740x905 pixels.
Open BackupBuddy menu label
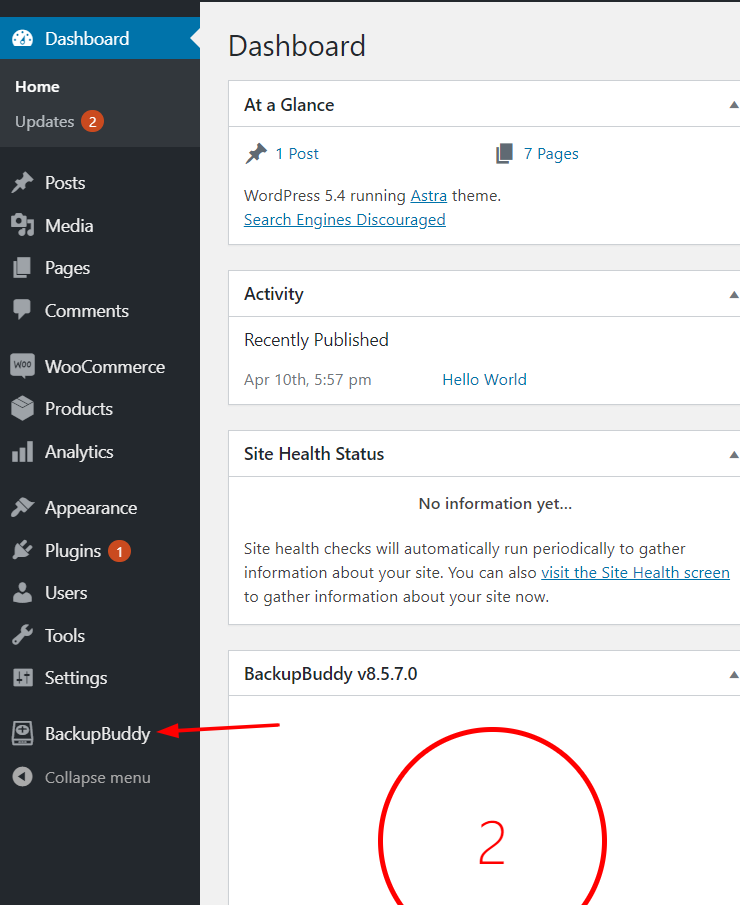point(98,734)
